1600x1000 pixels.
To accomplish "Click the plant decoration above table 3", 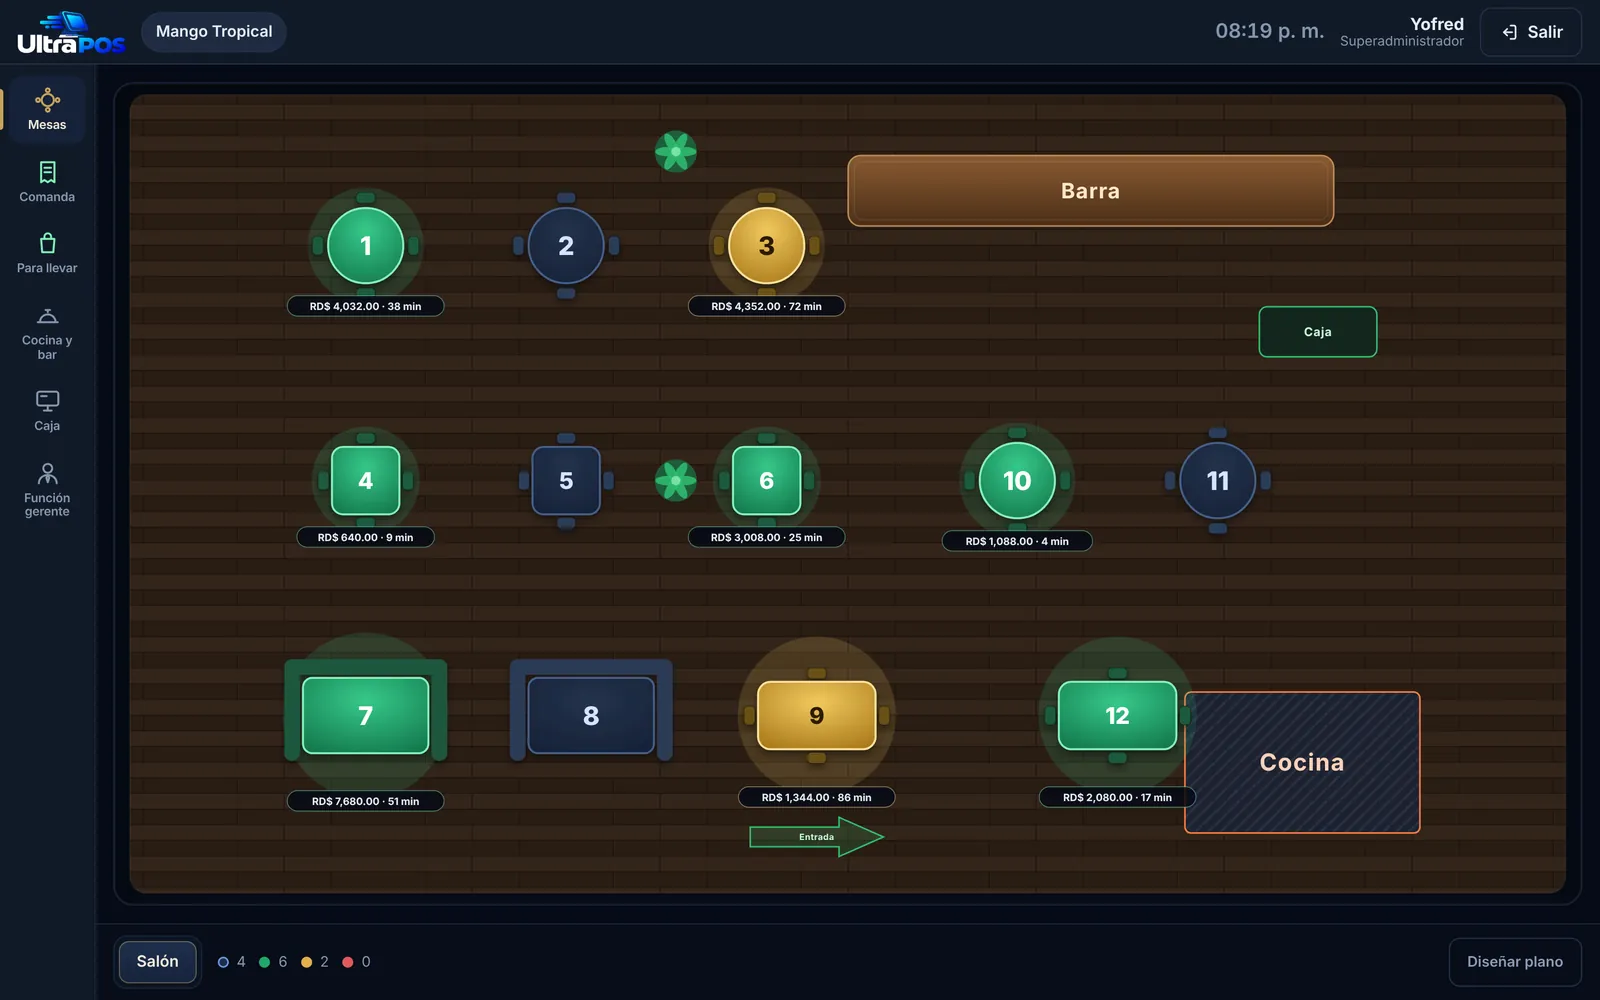I will pos(676,152).
